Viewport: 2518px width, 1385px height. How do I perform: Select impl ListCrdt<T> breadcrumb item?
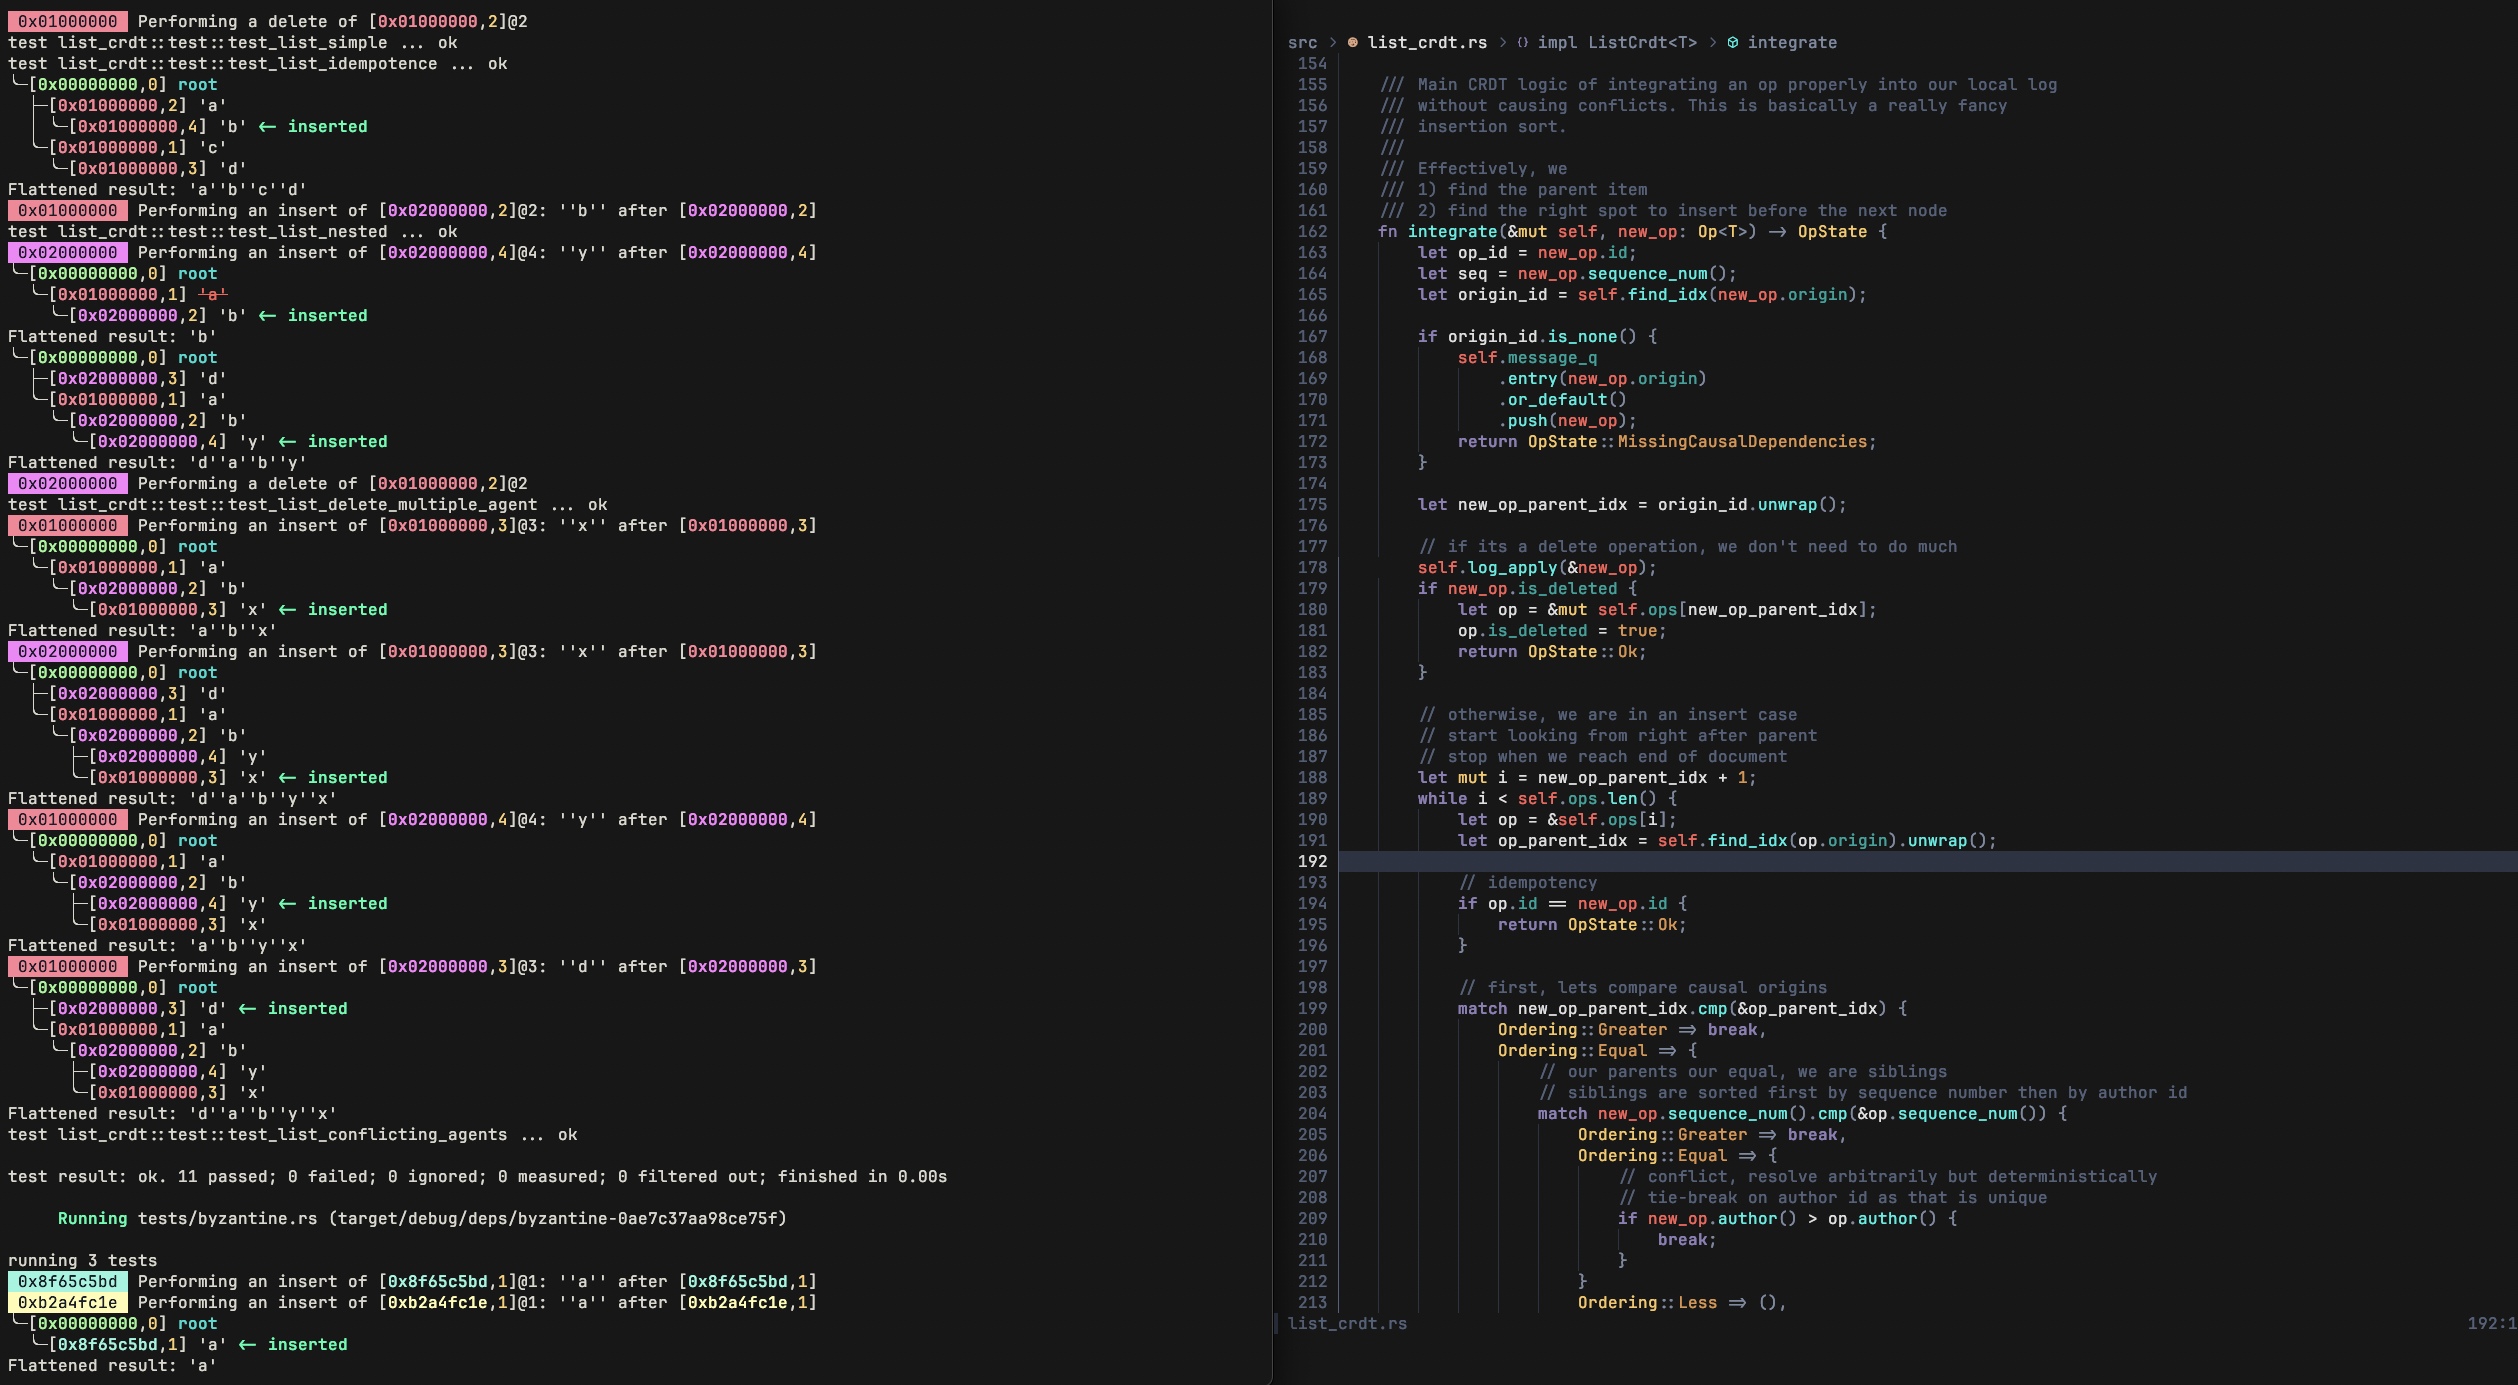[x=1616, y=42]
